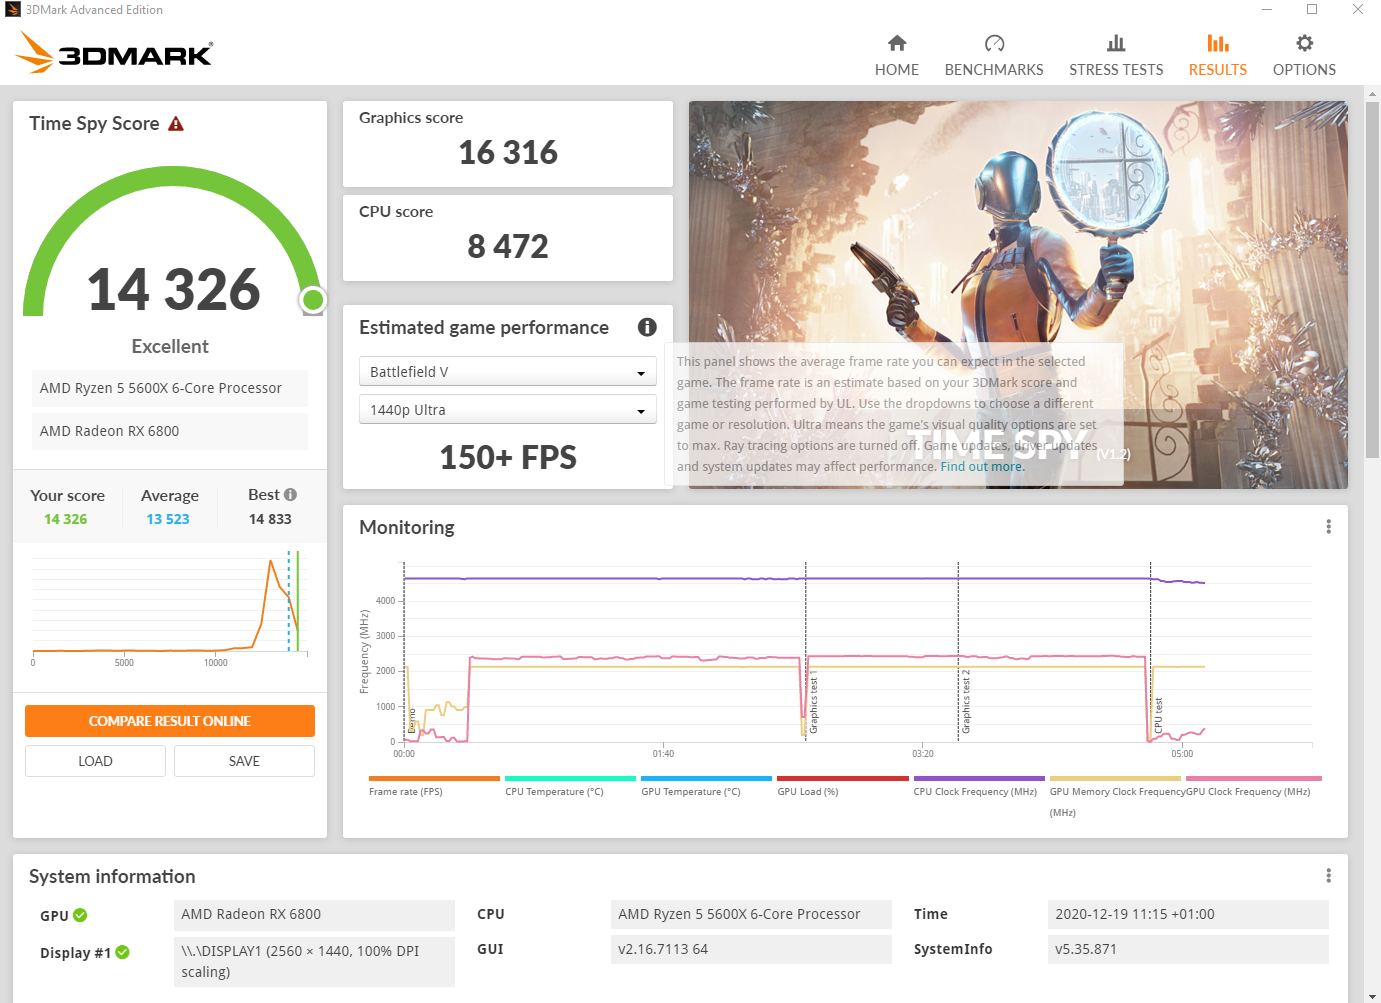The height and width of the screenshot is (1003, 1381).
Task: Open the Benchmarks gauge icon
Action: point(994,43)
